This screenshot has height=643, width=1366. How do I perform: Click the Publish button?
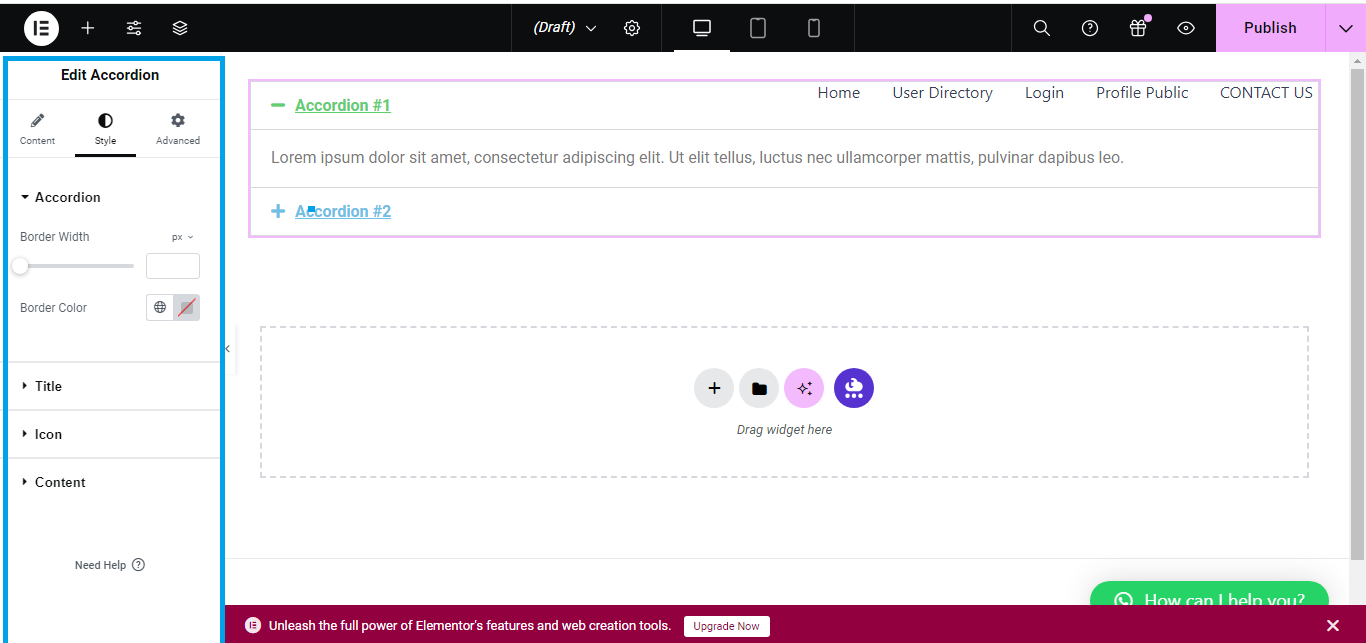point(1270,28)
